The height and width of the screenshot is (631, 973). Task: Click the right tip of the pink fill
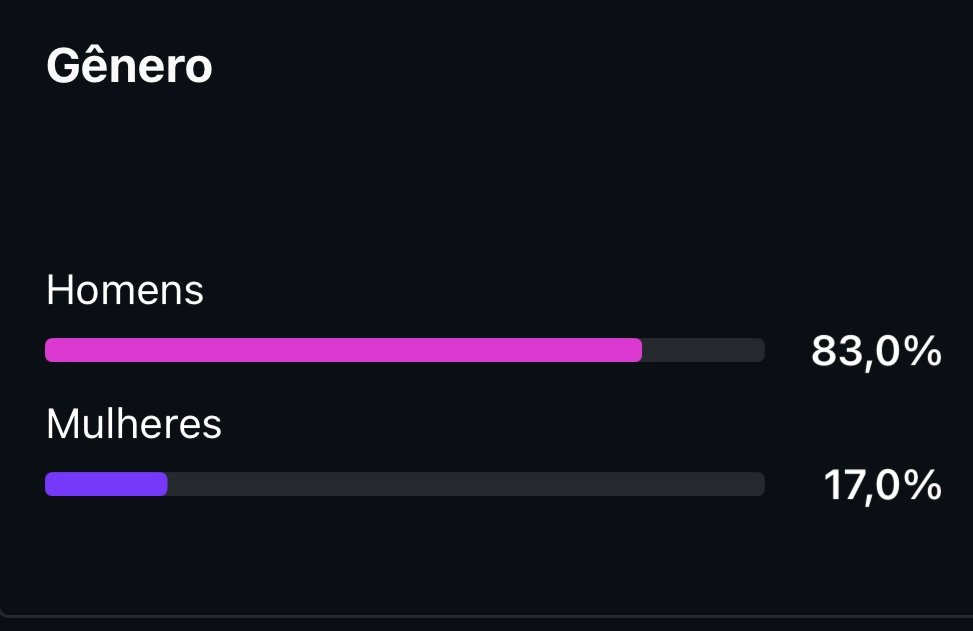click(x=636, y=350)
